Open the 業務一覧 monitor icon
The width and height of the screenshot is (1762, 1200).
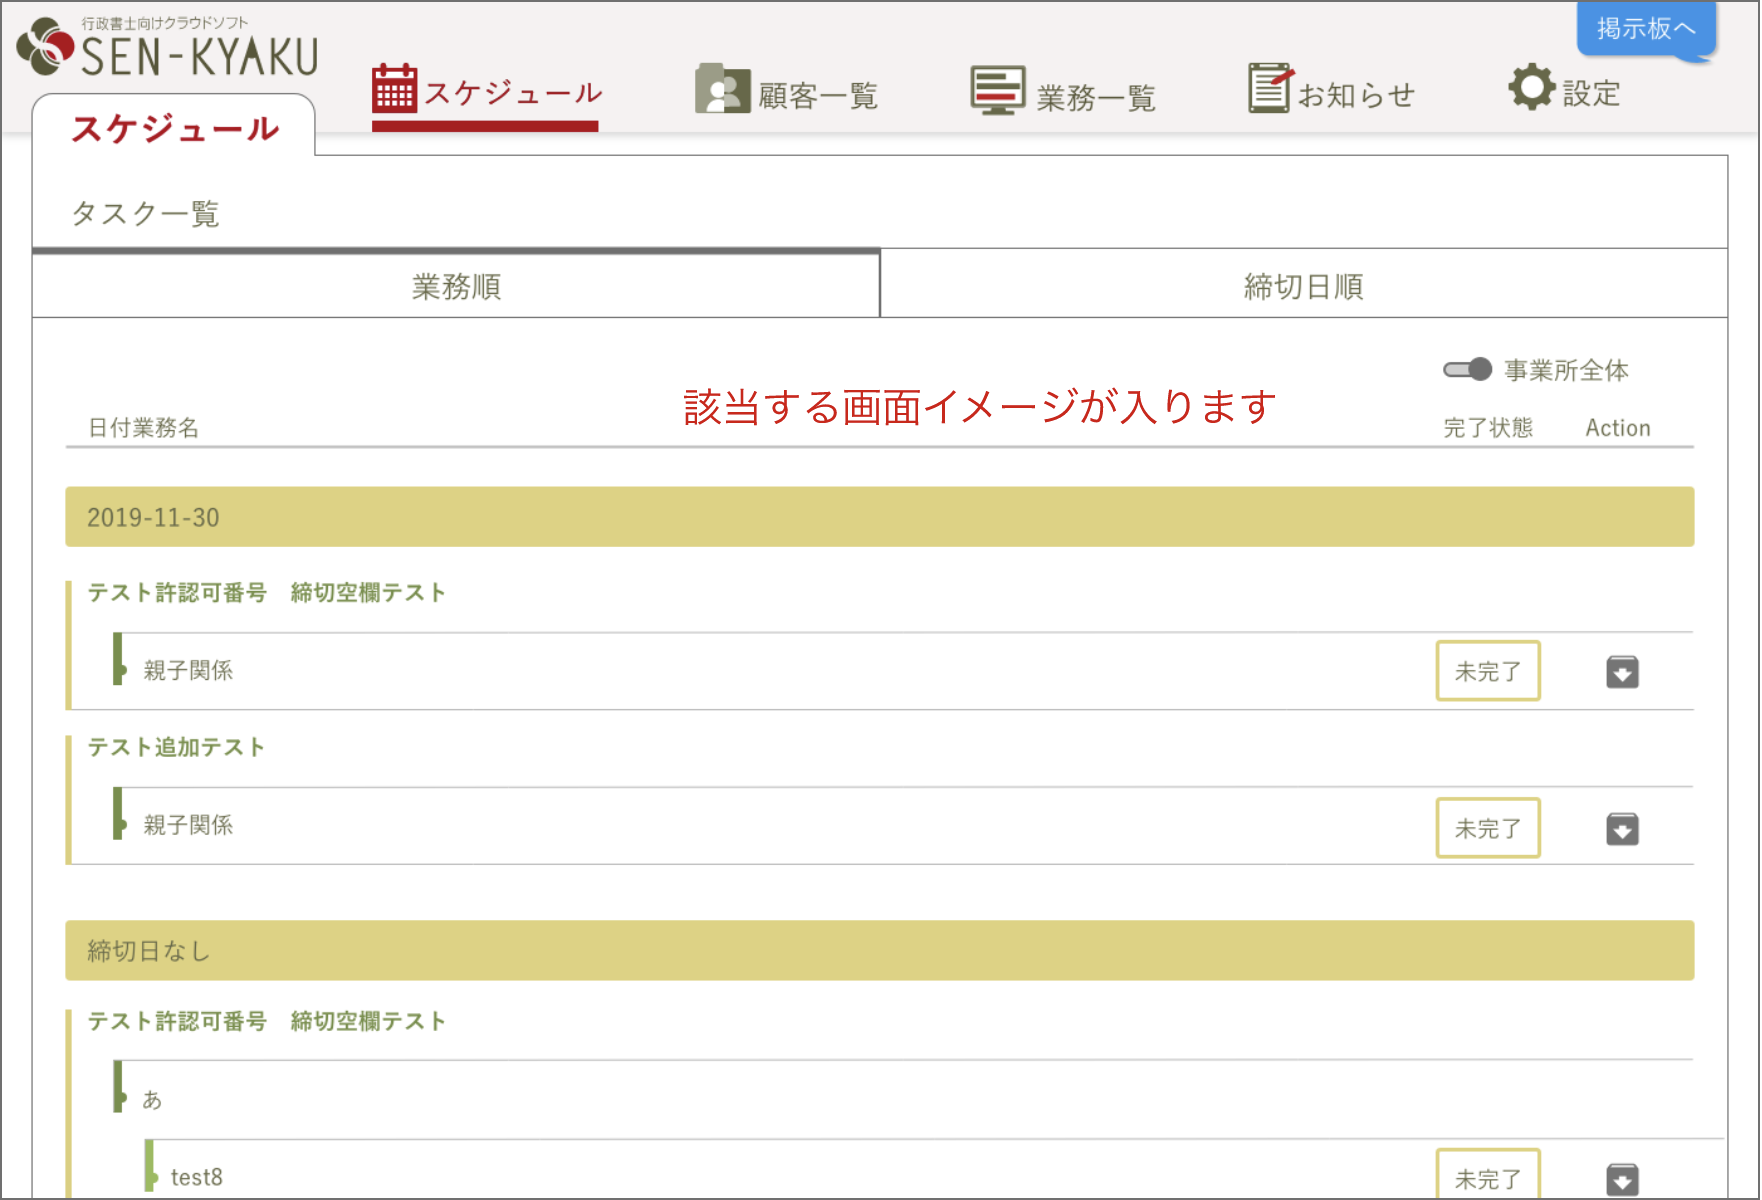[x=997, y=88]
